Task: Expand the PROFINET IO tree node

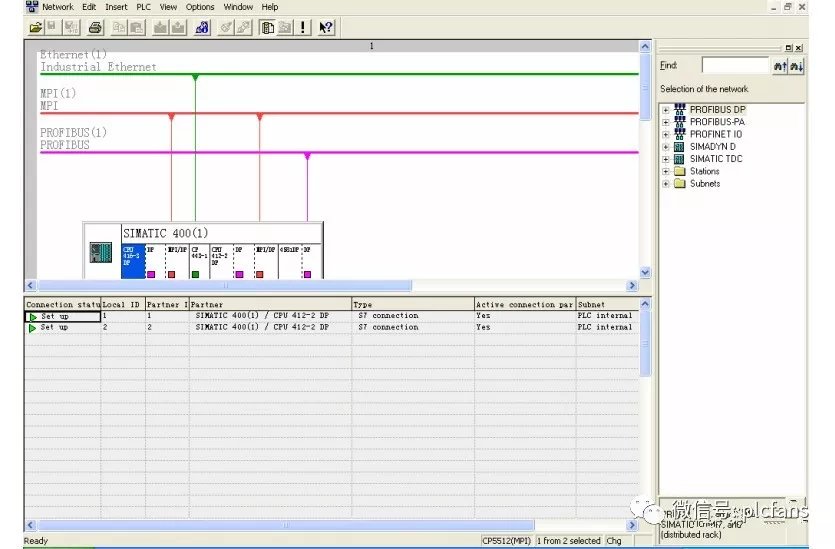Action: (x=665, y=134)
